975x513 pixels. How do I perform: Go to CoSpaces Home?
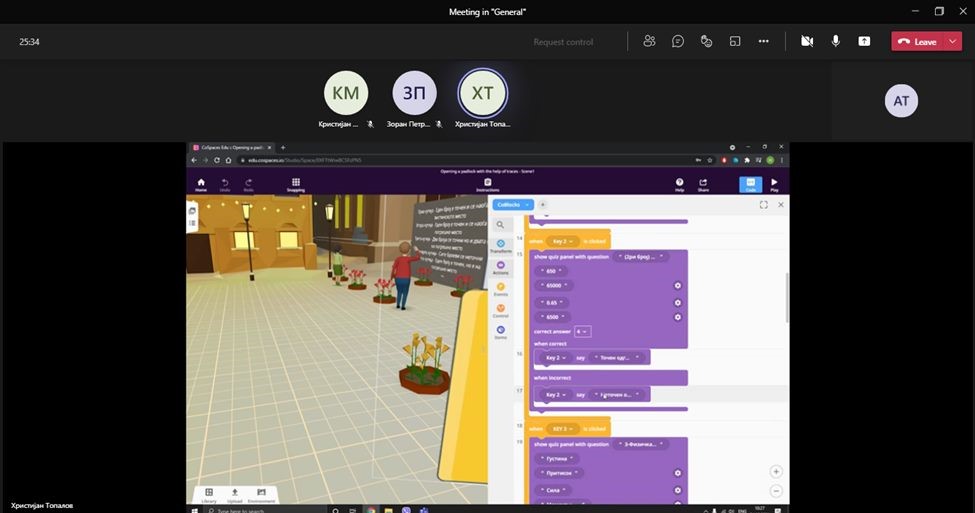(x=201, y=185)
